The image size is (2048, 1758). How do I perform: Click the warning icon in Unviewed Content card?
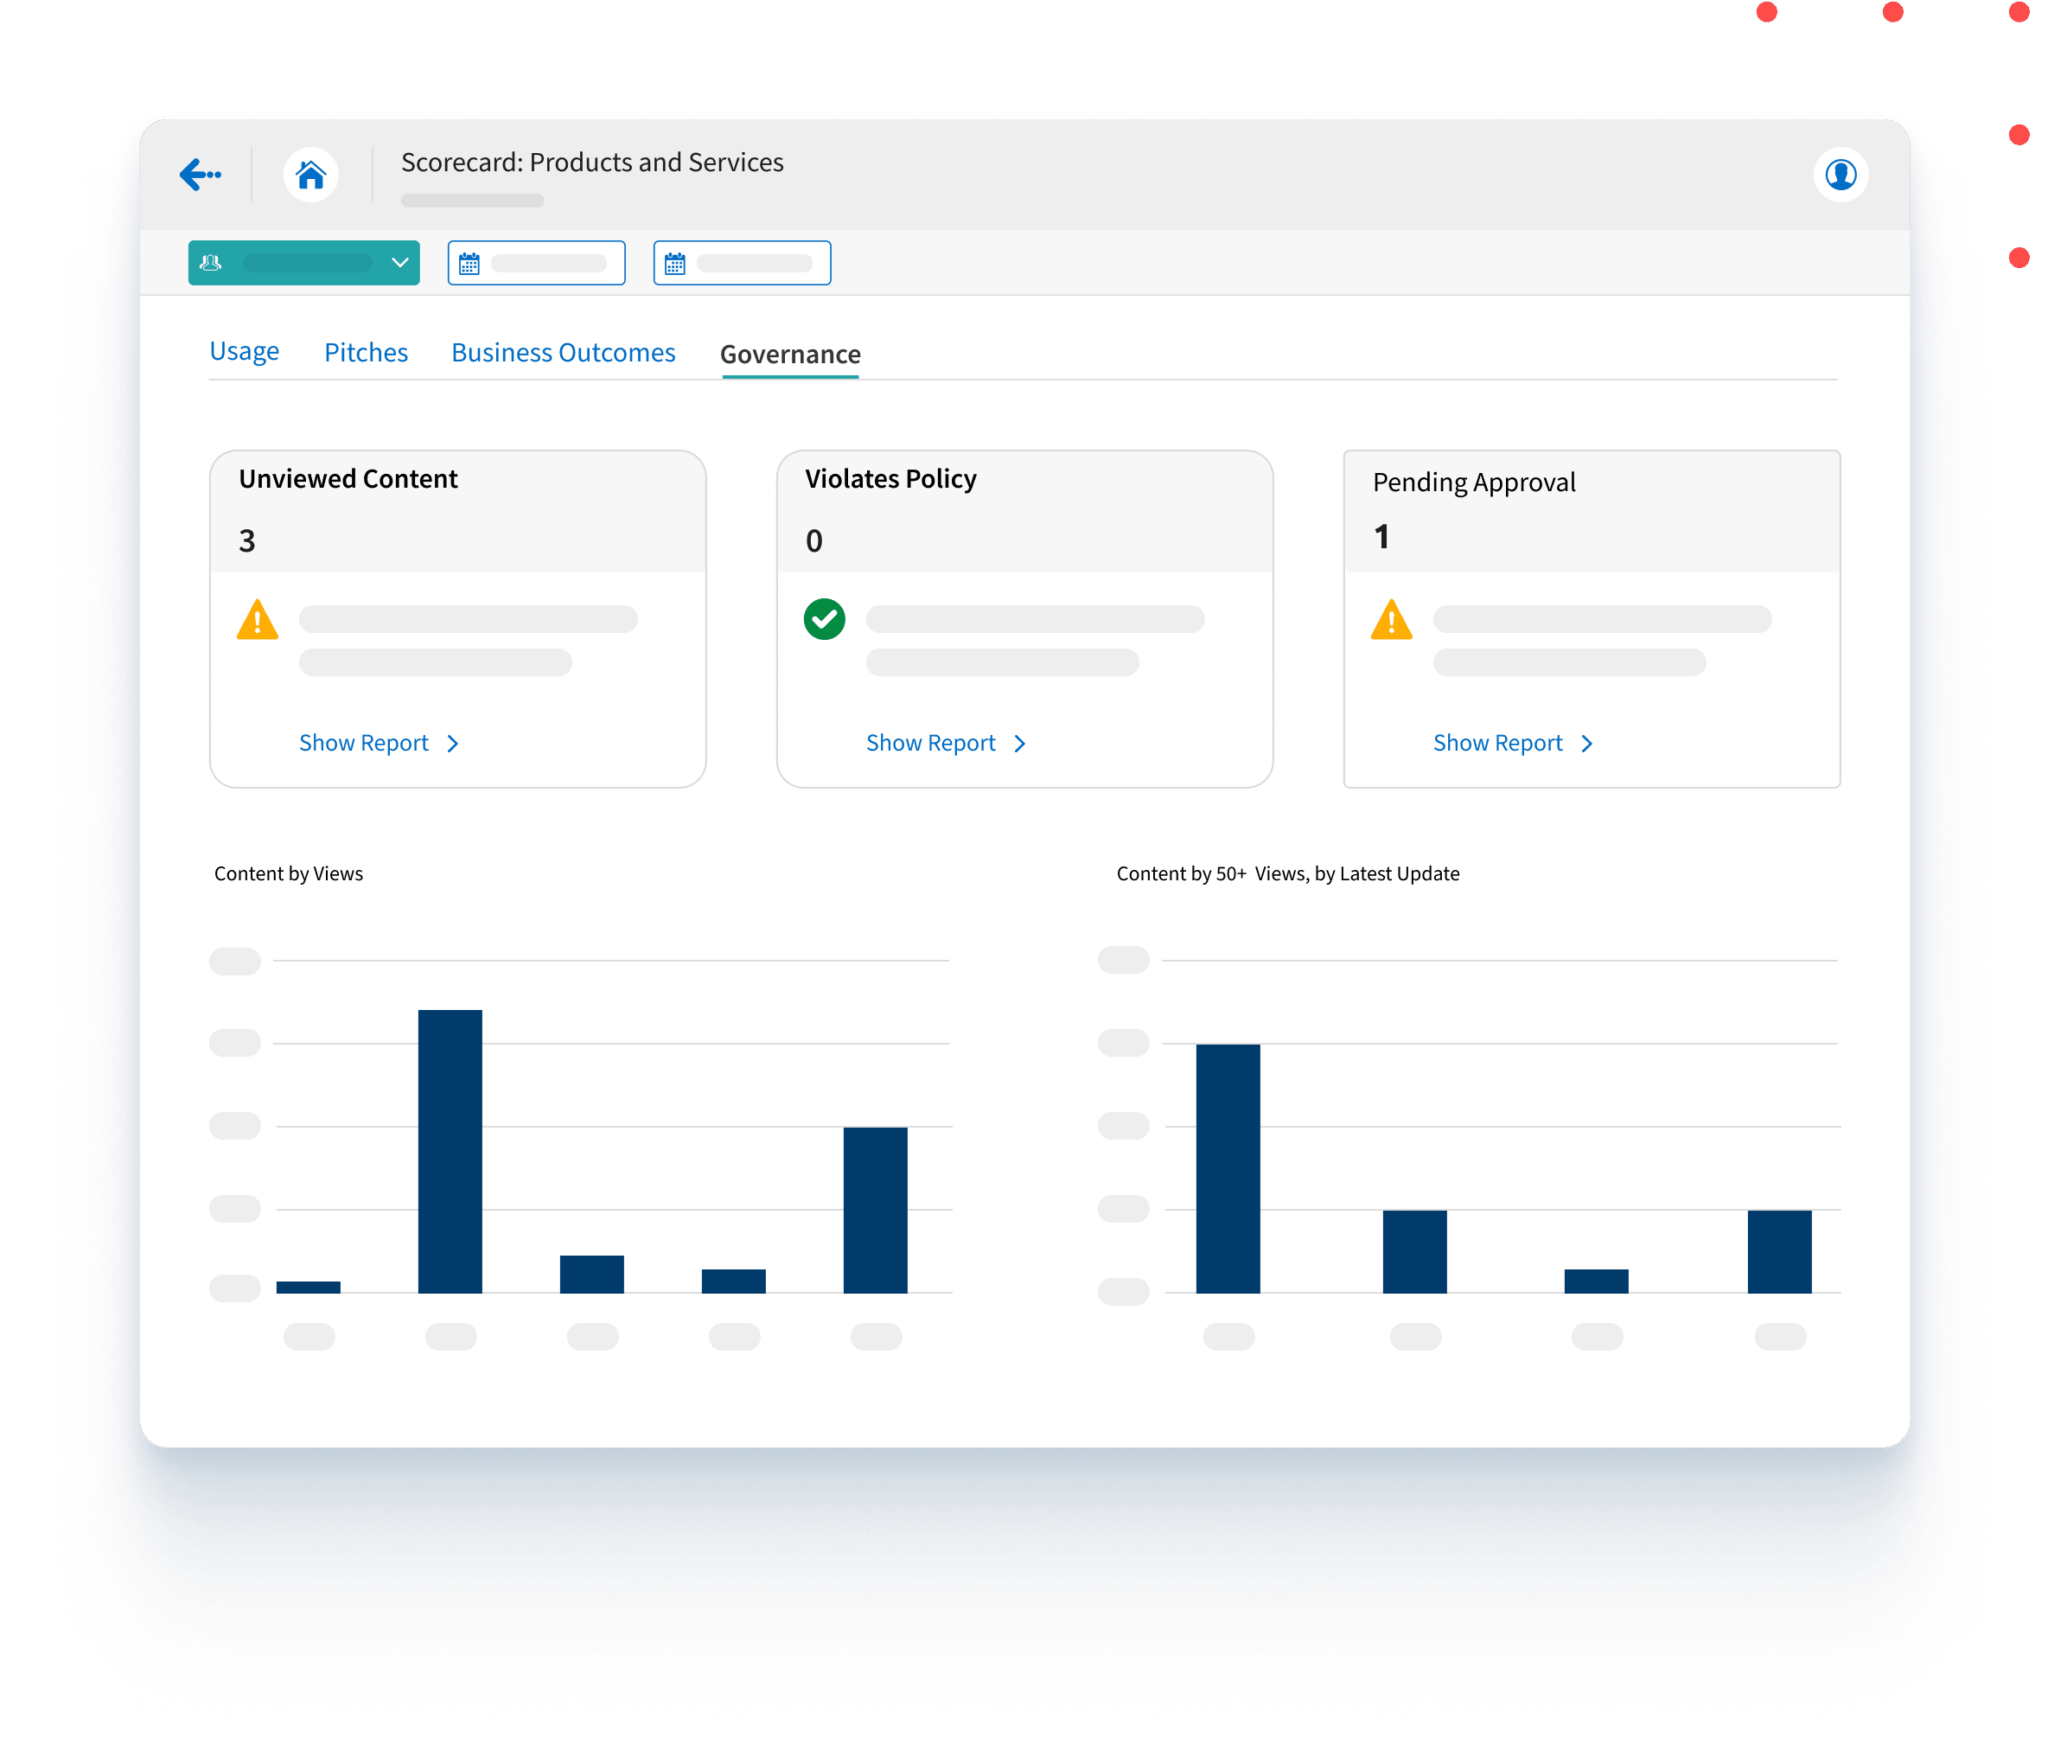pyautogui.click(x=258, y=621)
